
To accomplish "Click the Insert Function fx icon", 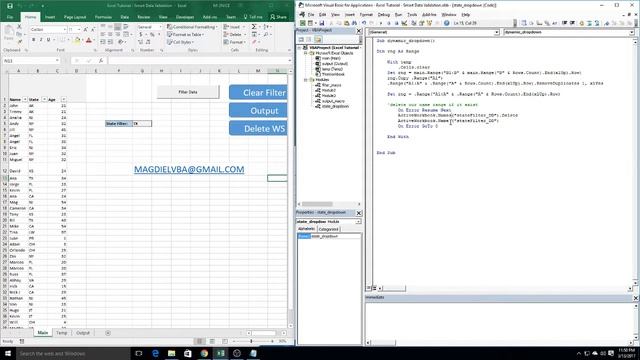I will (x=101, y=60).
